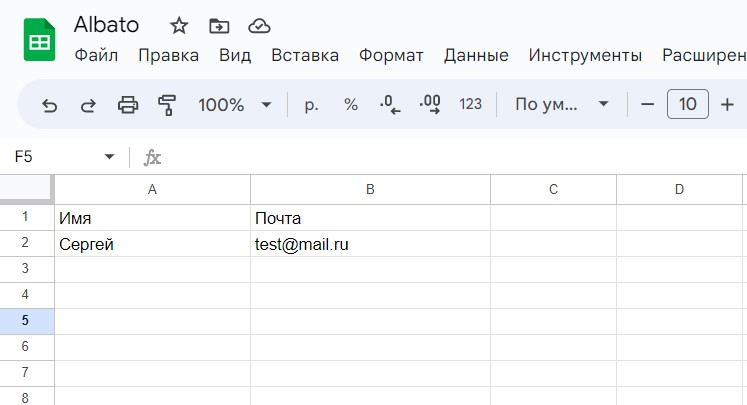
Task: Format the cell as percent
Action: coord(351,104)
